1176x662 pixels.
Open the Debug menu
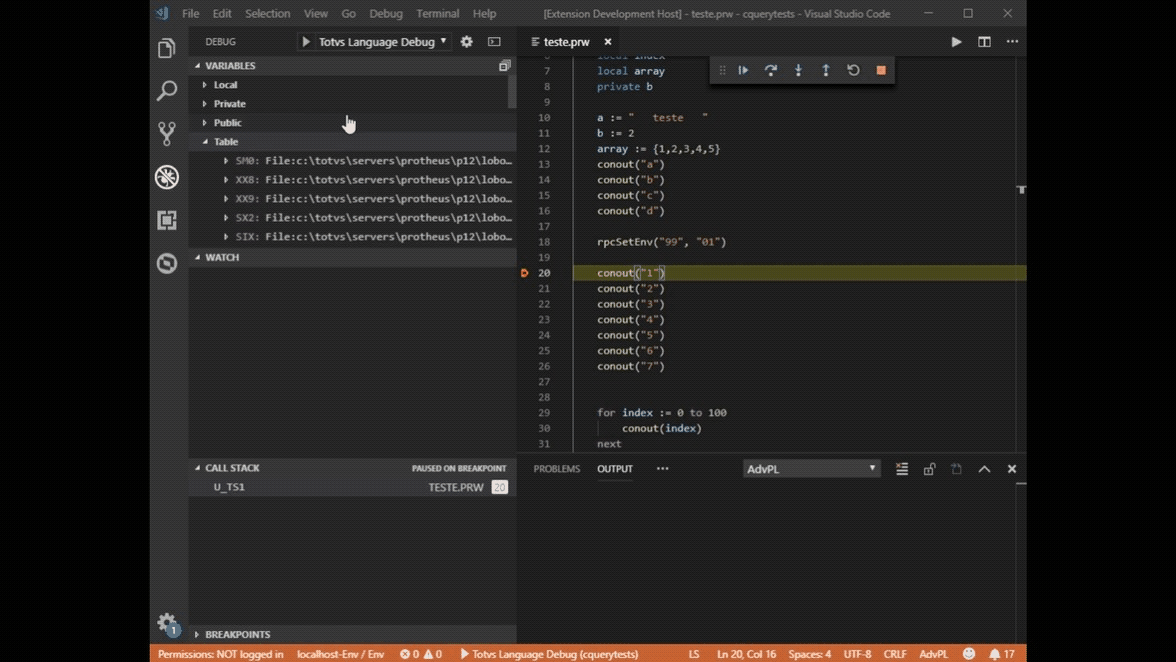(x=386, y=13)
